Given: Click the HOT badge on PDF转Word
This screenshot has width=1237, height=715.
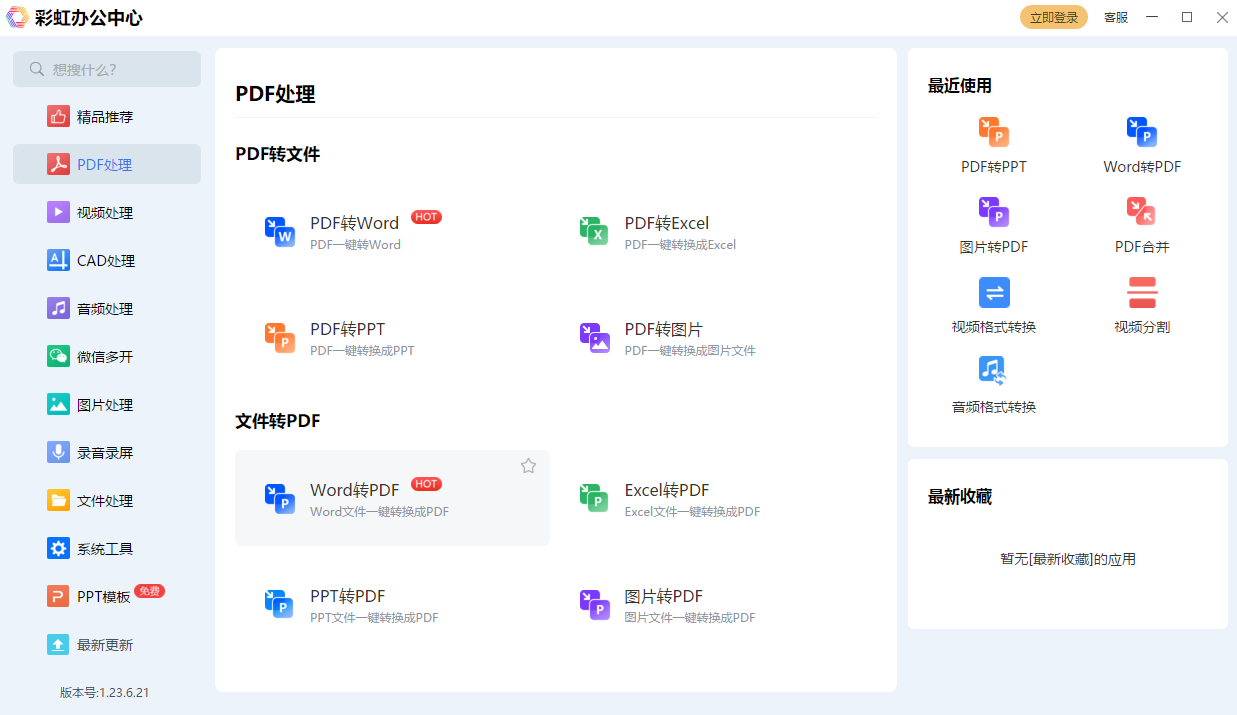Looking at the screenshot, I should point(426,217).
